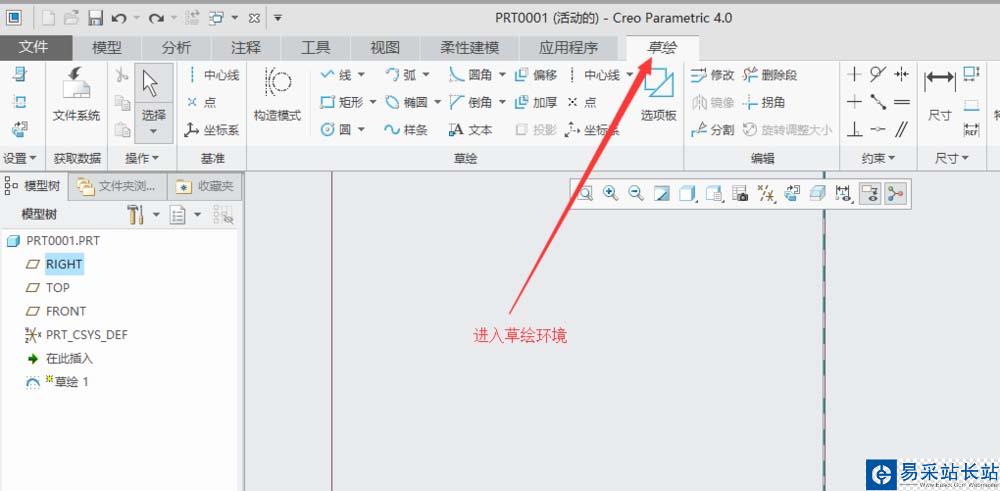Select 草绘 1 sketch feature in model tree

tap(71, 382)
